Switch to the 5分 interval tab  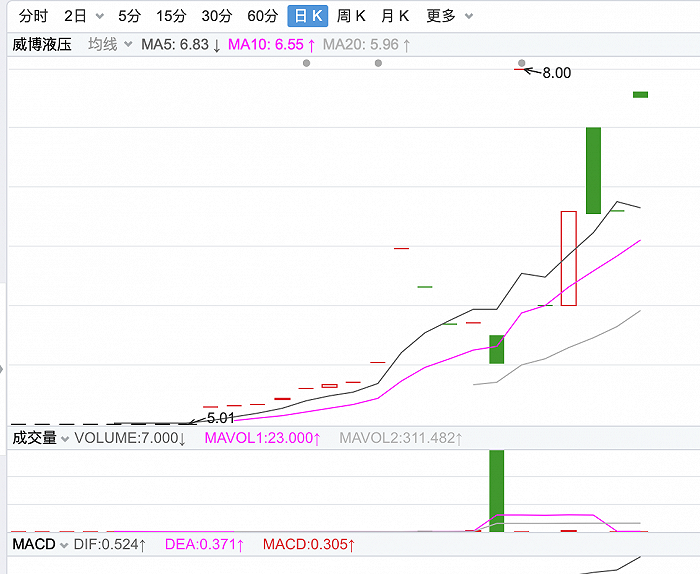point(129,16)
